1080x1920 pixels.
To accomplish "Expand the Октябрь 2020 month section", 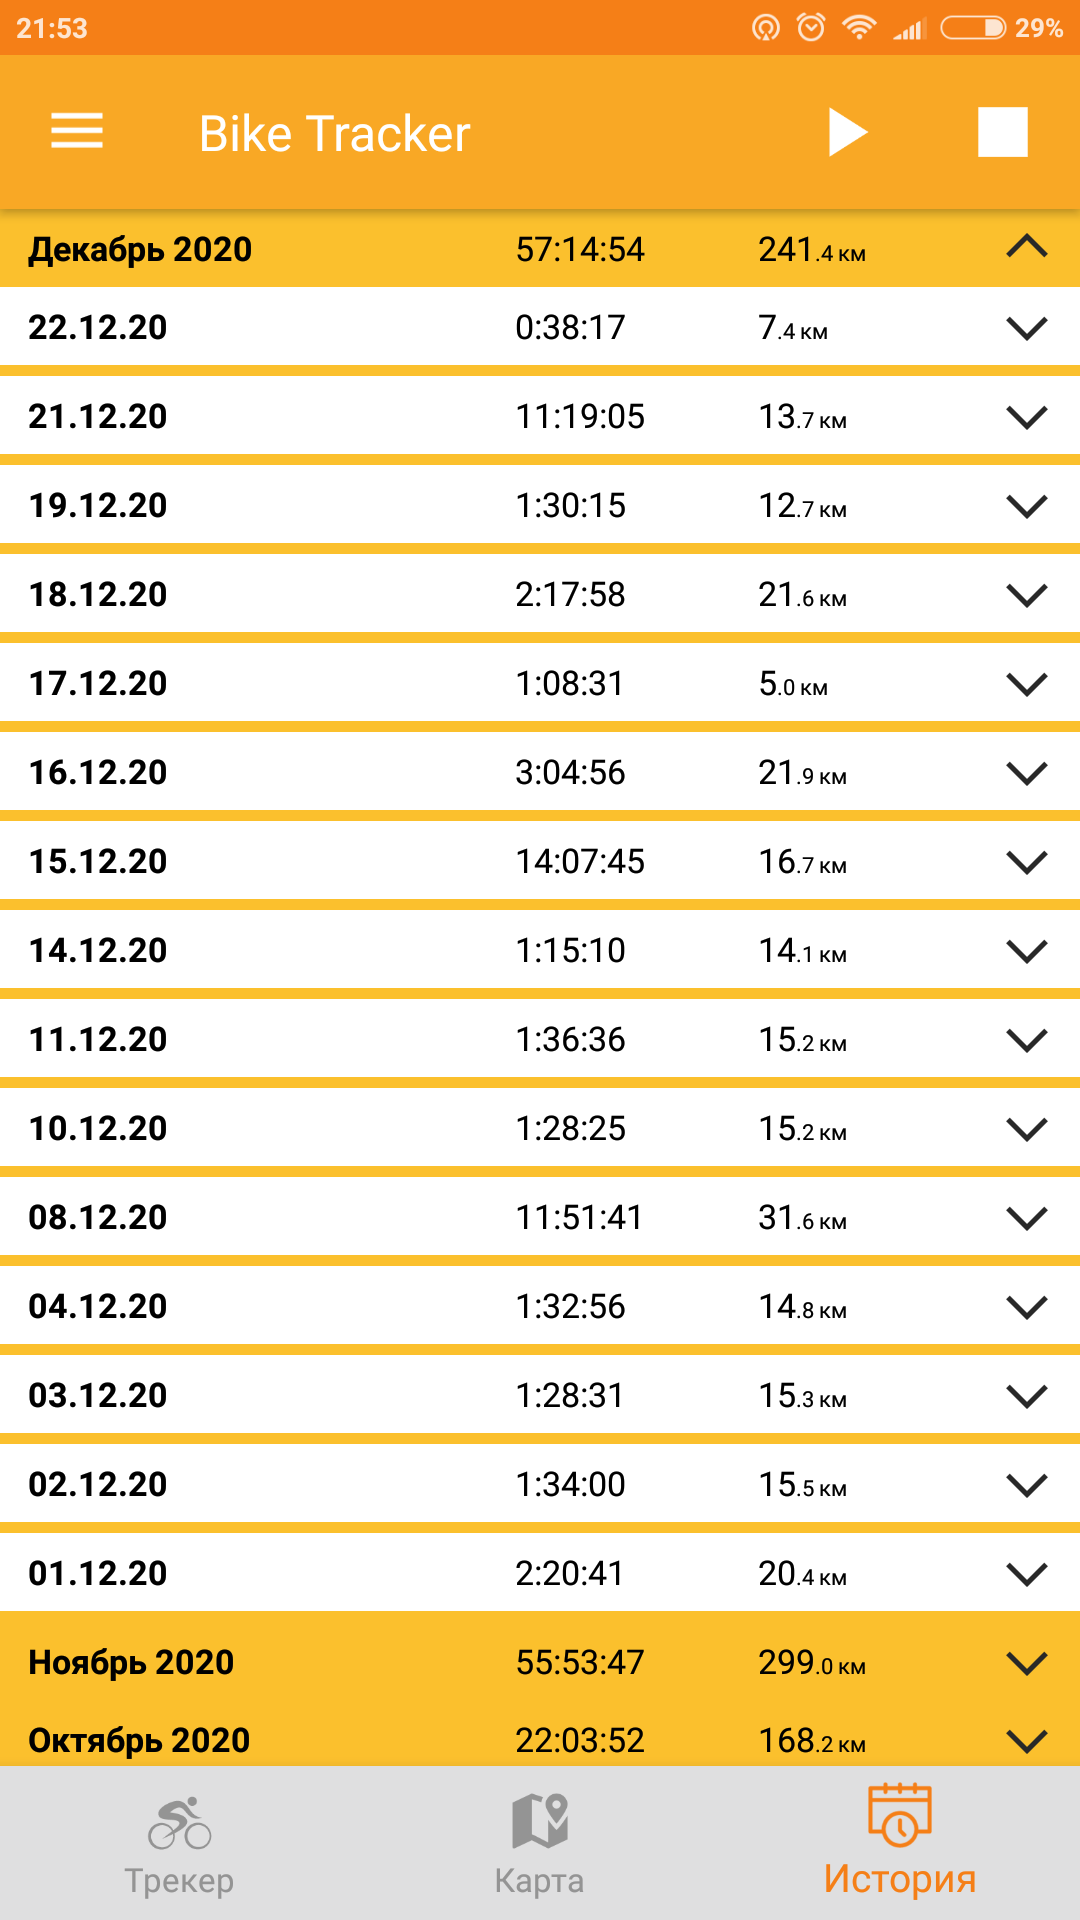I will click(1026, 1741).
